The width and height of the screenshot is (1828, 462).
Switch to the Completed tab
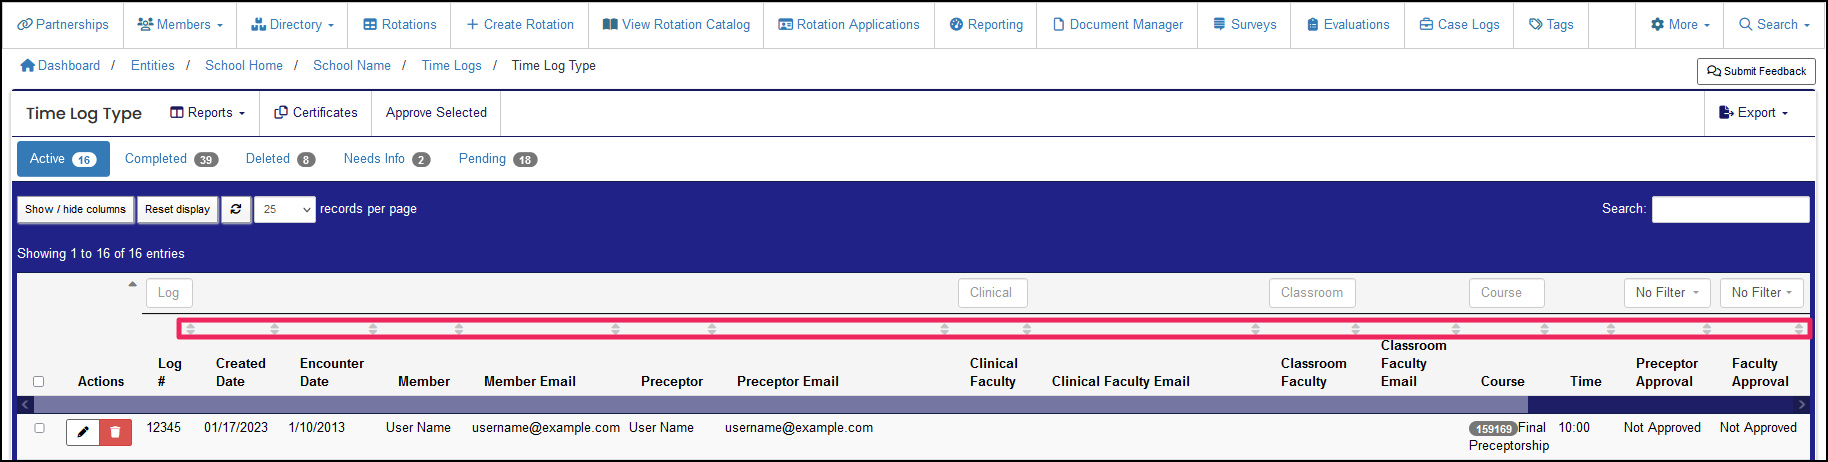coord(171,159)
